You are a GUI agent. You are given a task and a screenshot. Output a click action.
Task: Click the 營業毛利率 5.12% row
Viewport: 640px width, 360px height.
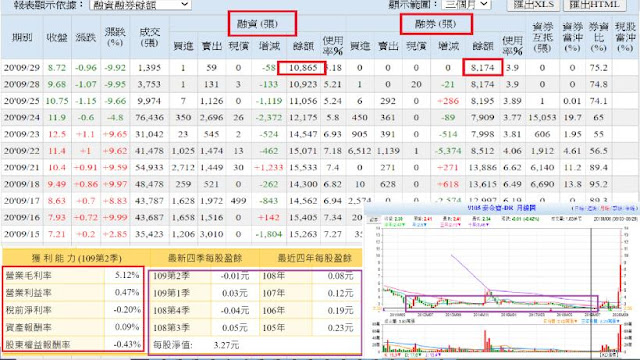click(73, 276)
